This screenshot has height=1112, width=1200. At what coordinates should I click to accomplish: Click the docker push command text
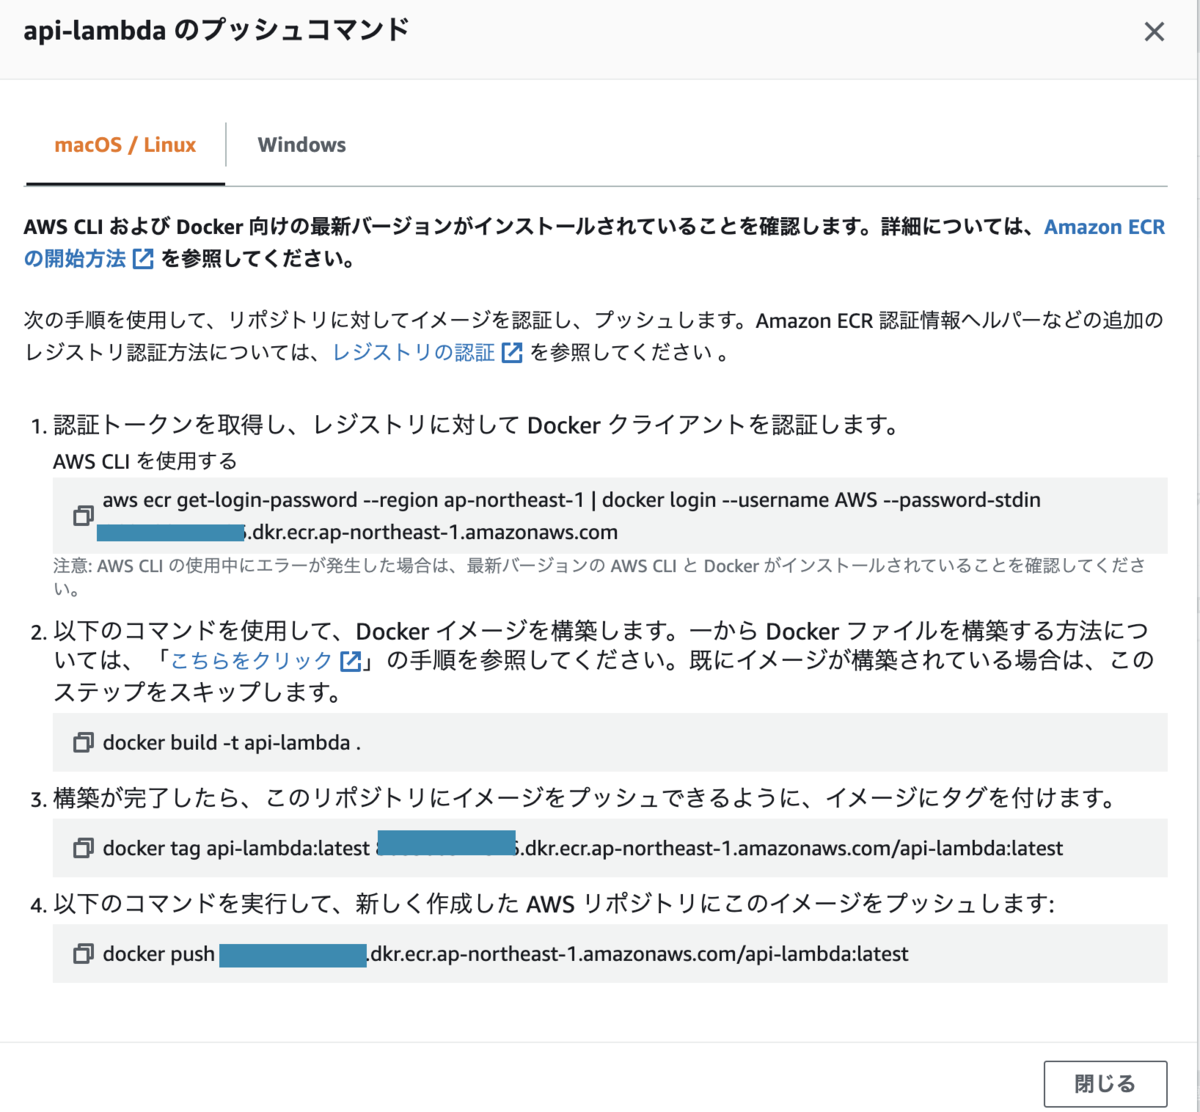[506, 955]
